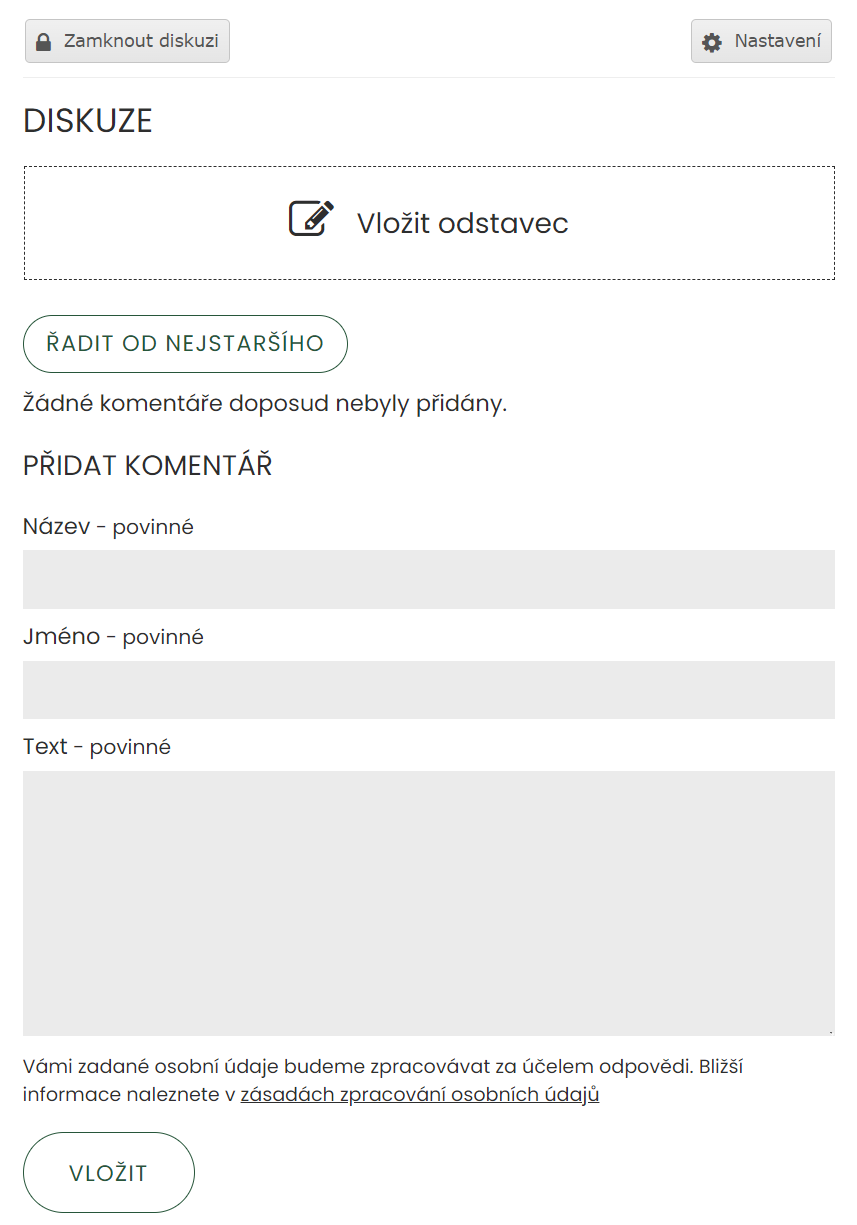This screenshot has width=857, height=1225.
Task: Click the gear icon beside Nastavení
Action: click(x=712, y=42)
